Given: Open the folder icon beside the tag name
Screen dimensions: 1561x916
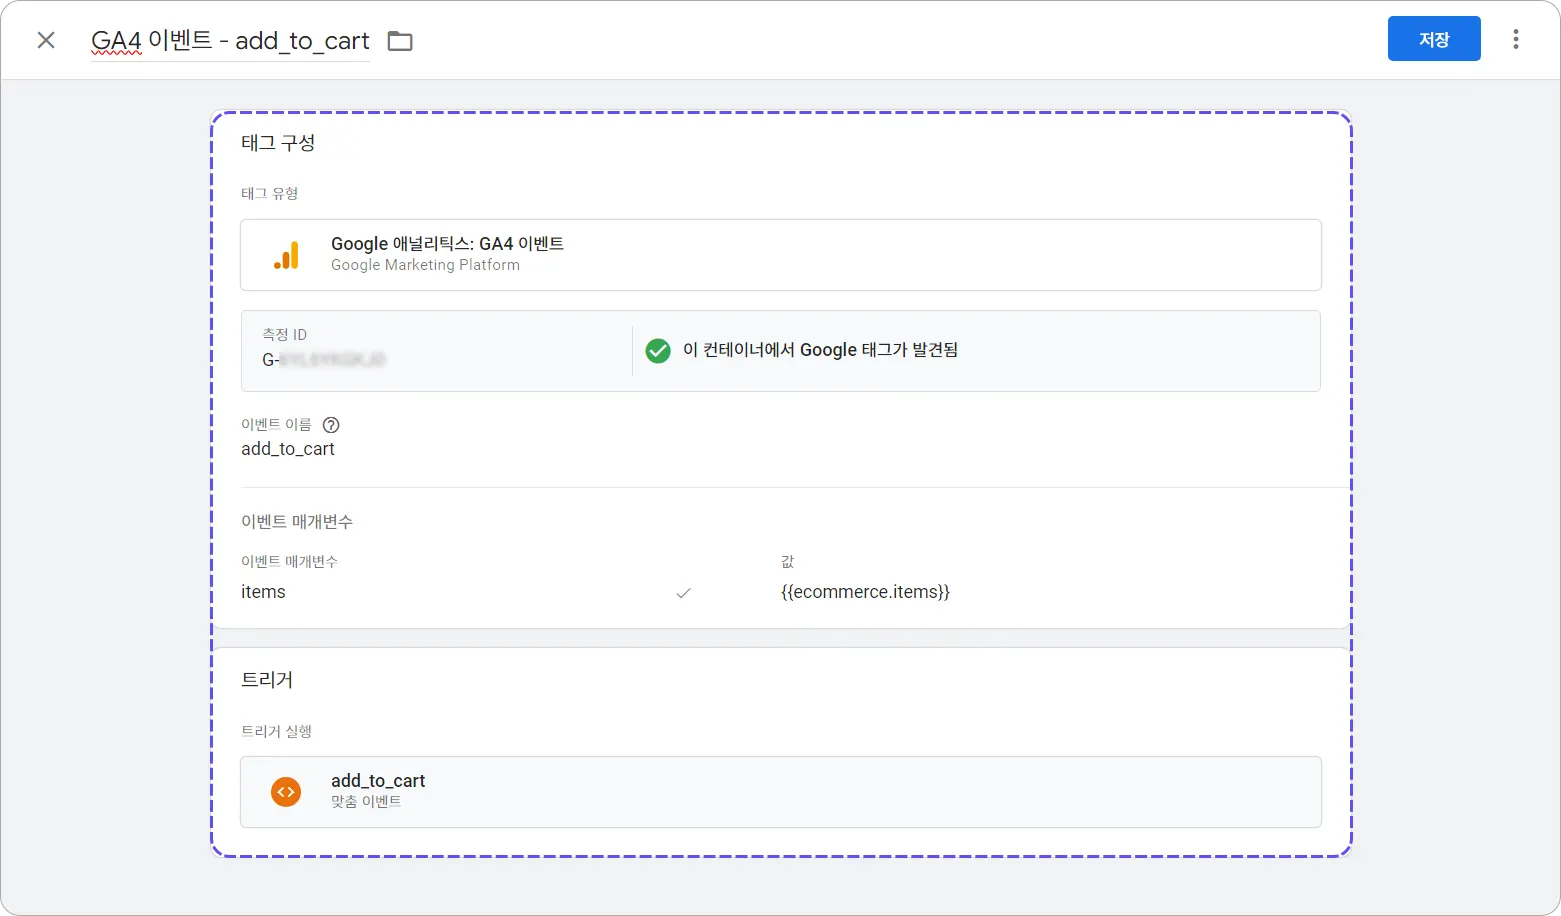Looking at the screenshot, I should point(400,41).
